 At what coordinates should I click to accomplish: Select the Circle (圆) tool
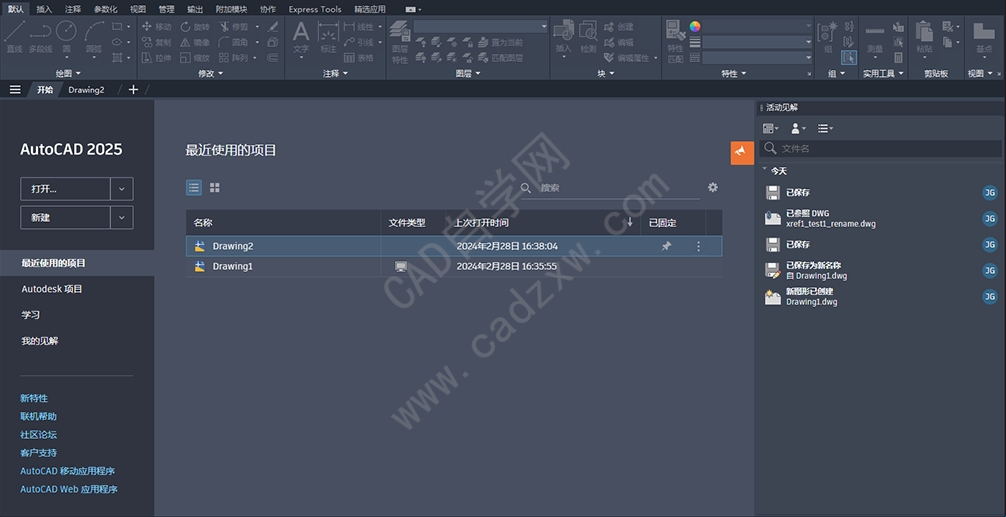click(66, 37)
